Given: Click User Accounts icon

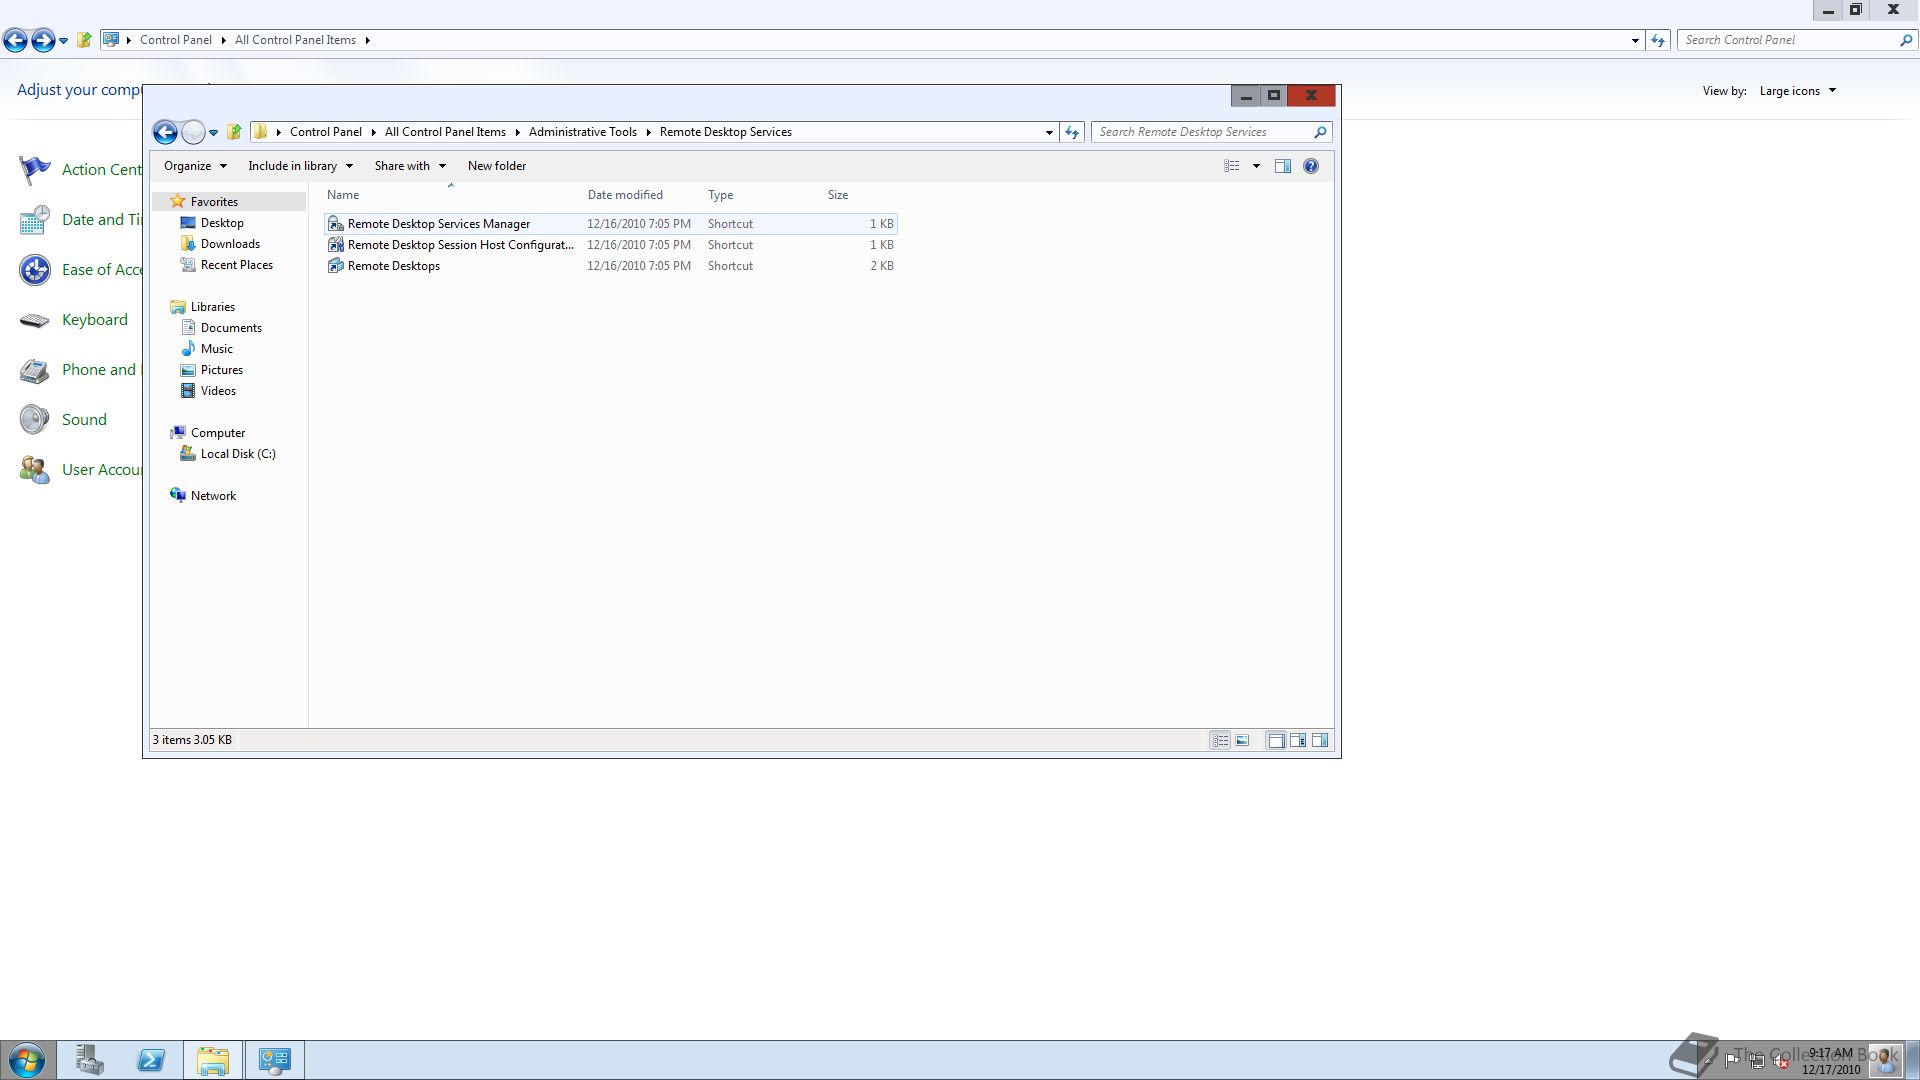Looking at the screenshot, I should tap(34, 470).
